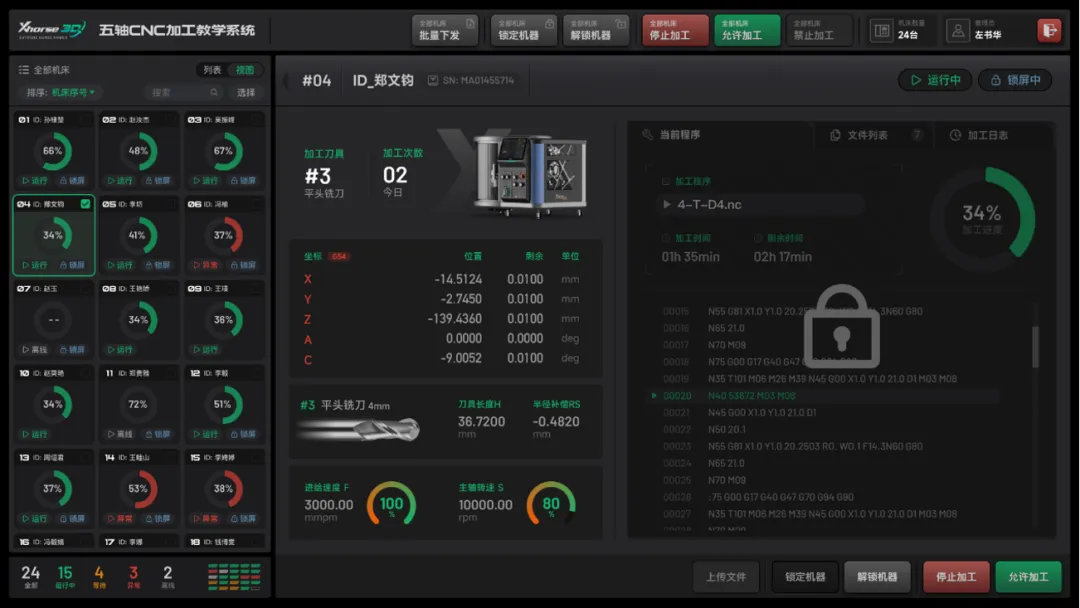Click top bar 锁定机器 button
The image size is (1080, 608).
point(524,31)
